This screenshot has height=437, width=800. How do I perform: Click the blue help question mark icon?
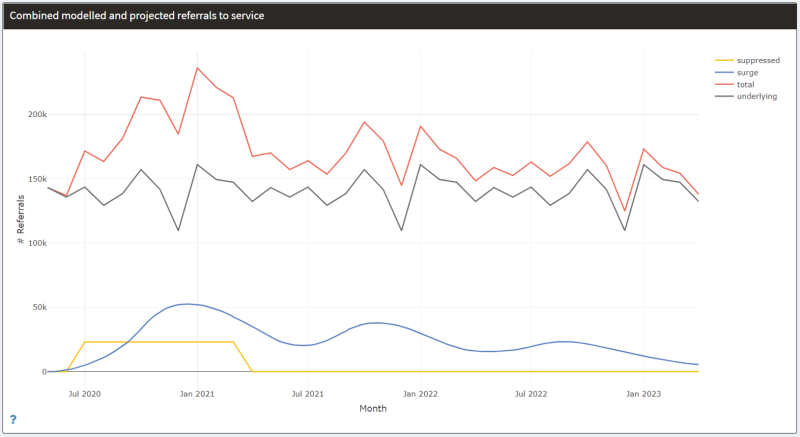[x=13, y=419]
